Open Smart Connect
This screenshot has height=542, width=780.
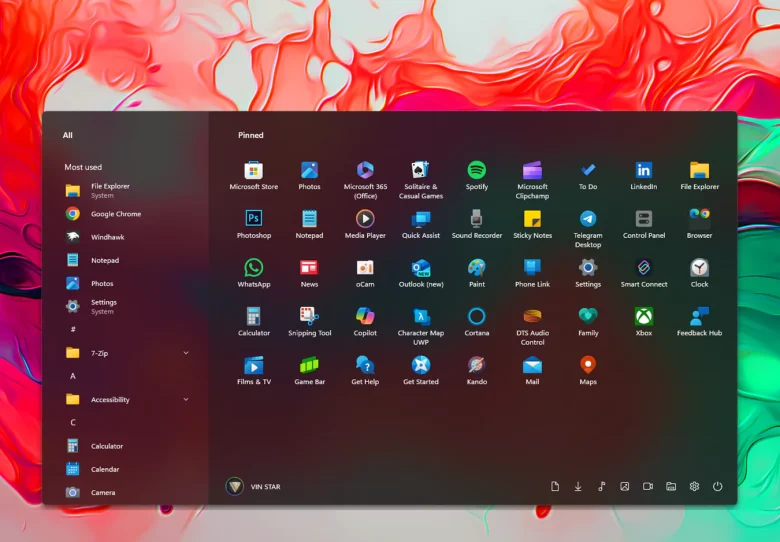click(644, 273)
